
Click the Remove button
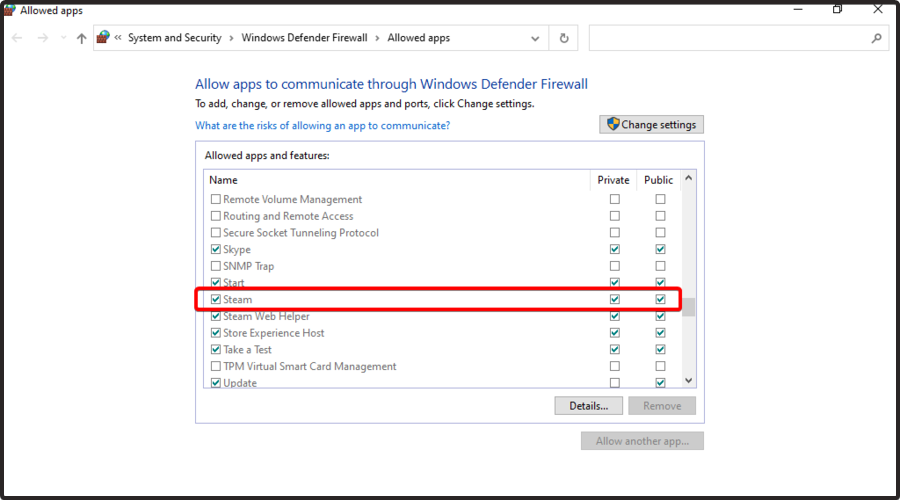pos(662,406)
